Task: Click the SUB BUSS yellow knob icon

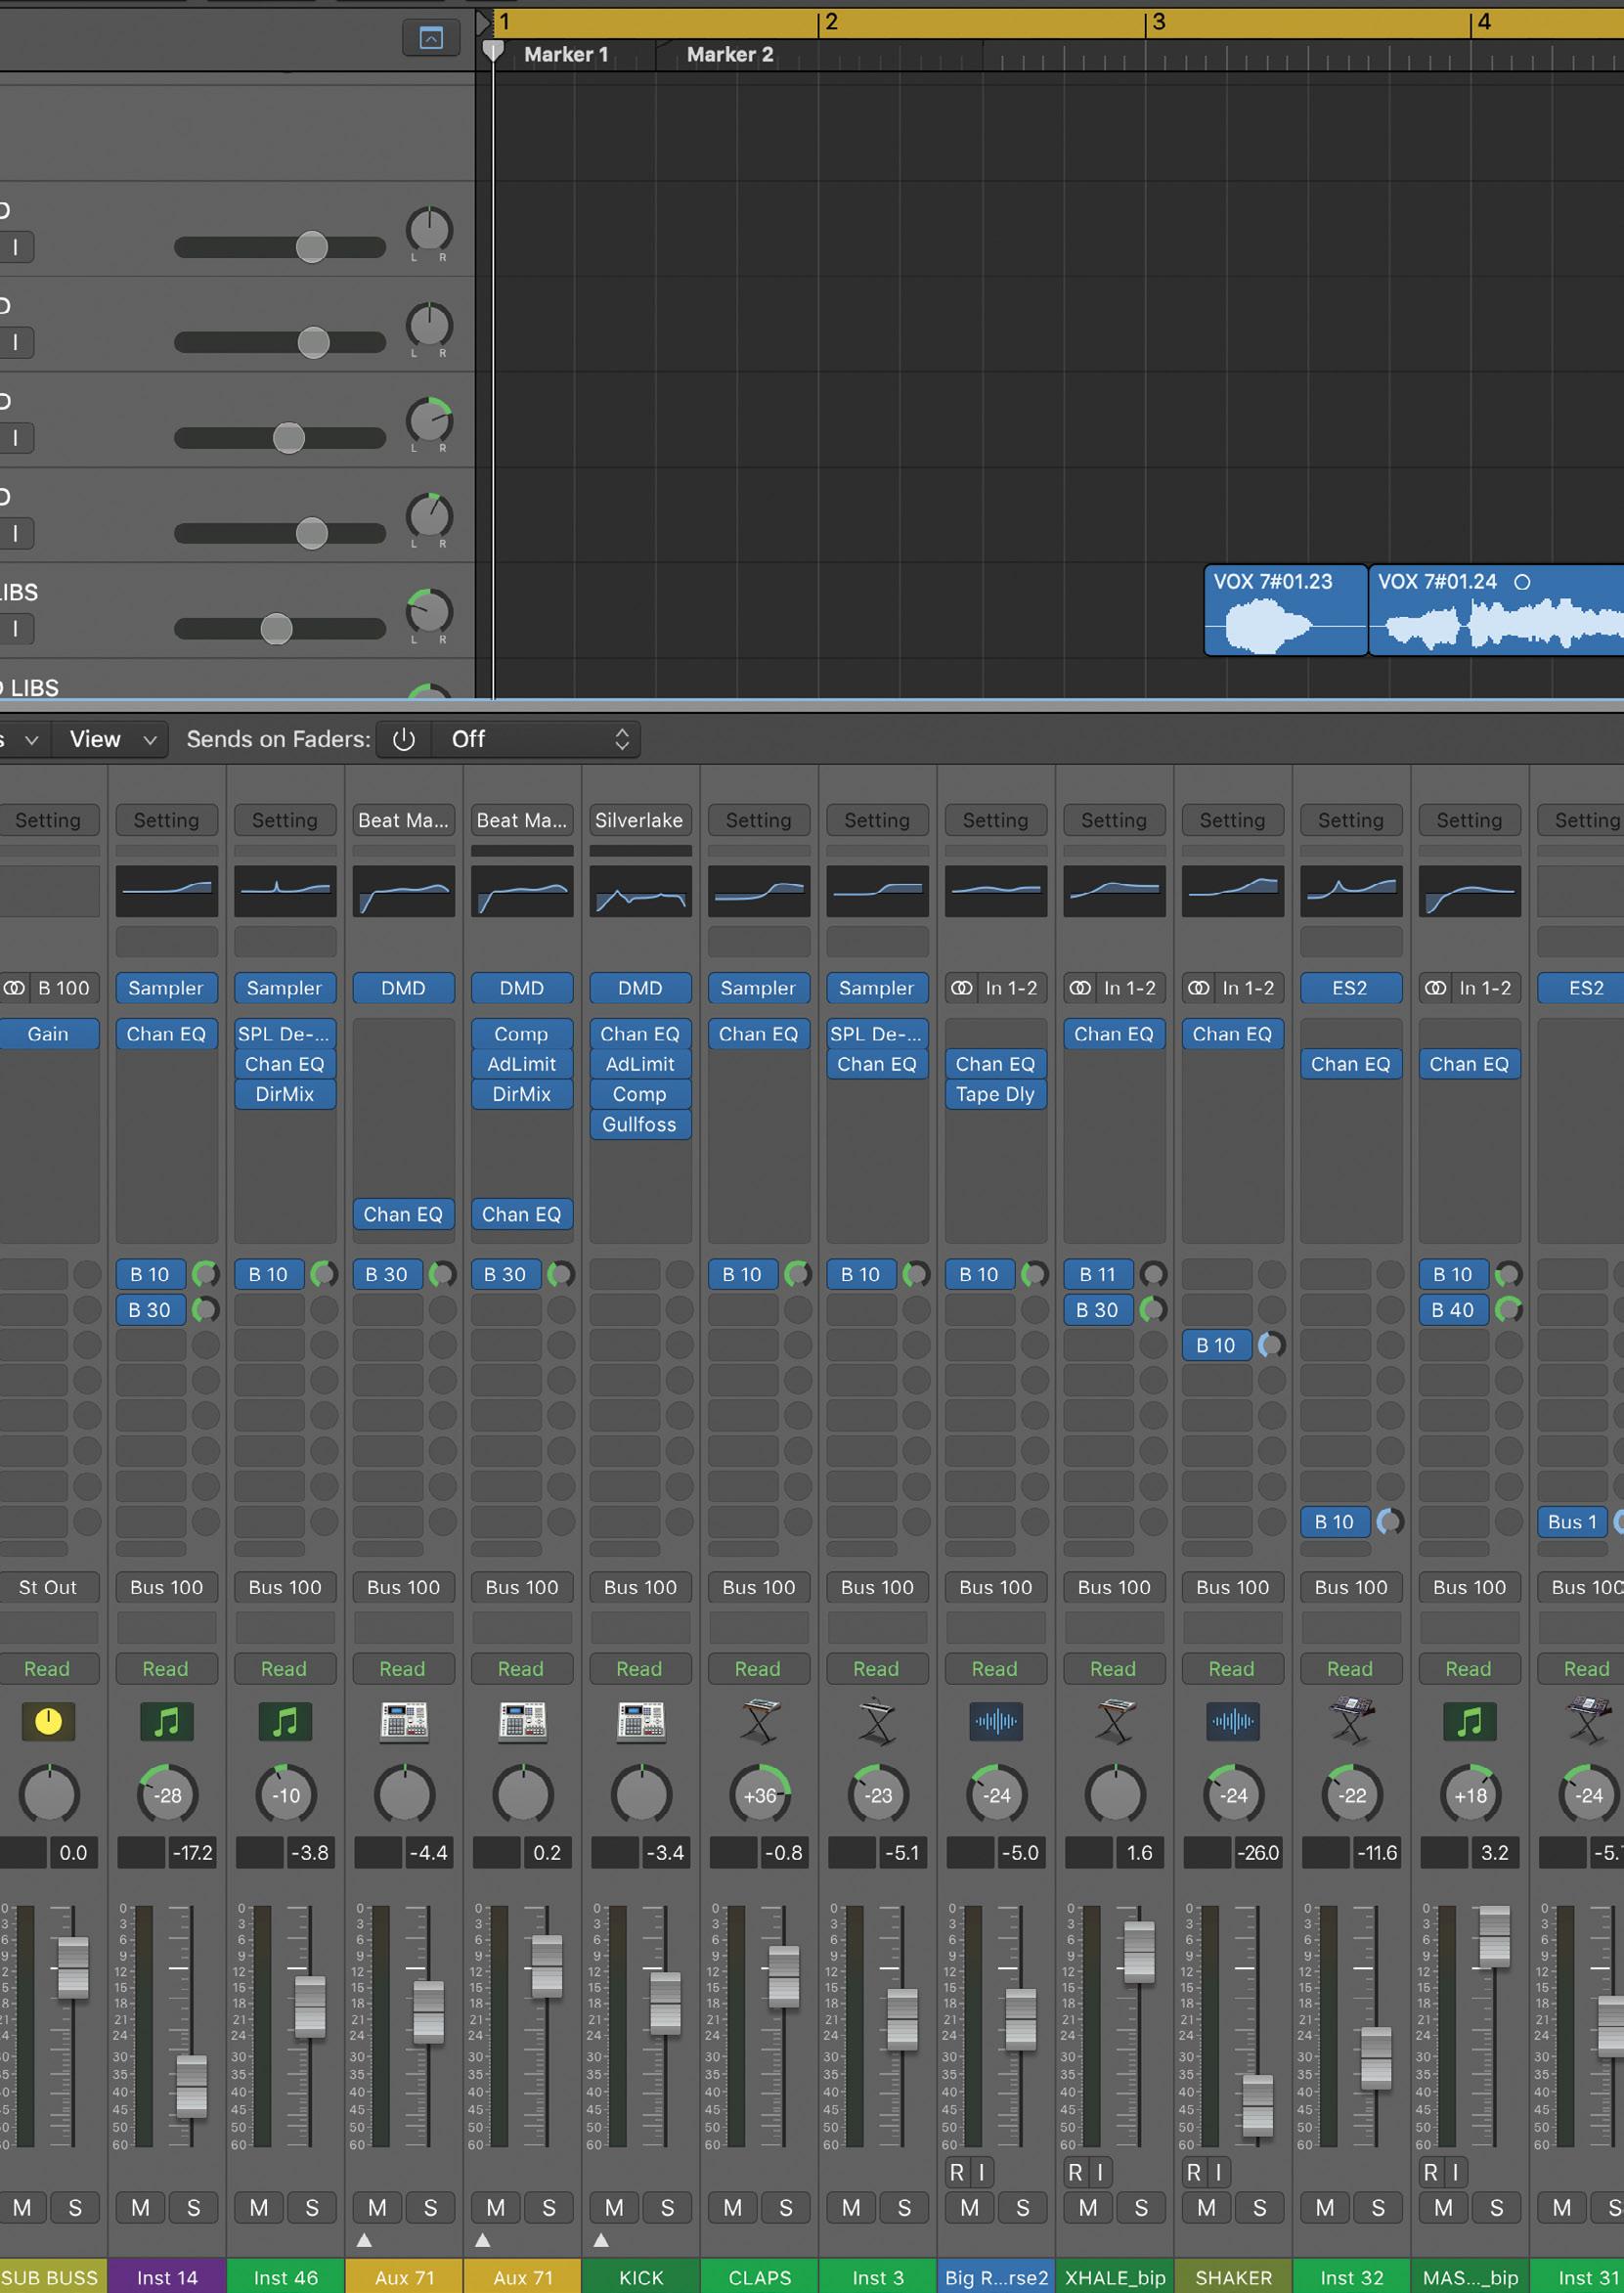Action: point(48,1721)
